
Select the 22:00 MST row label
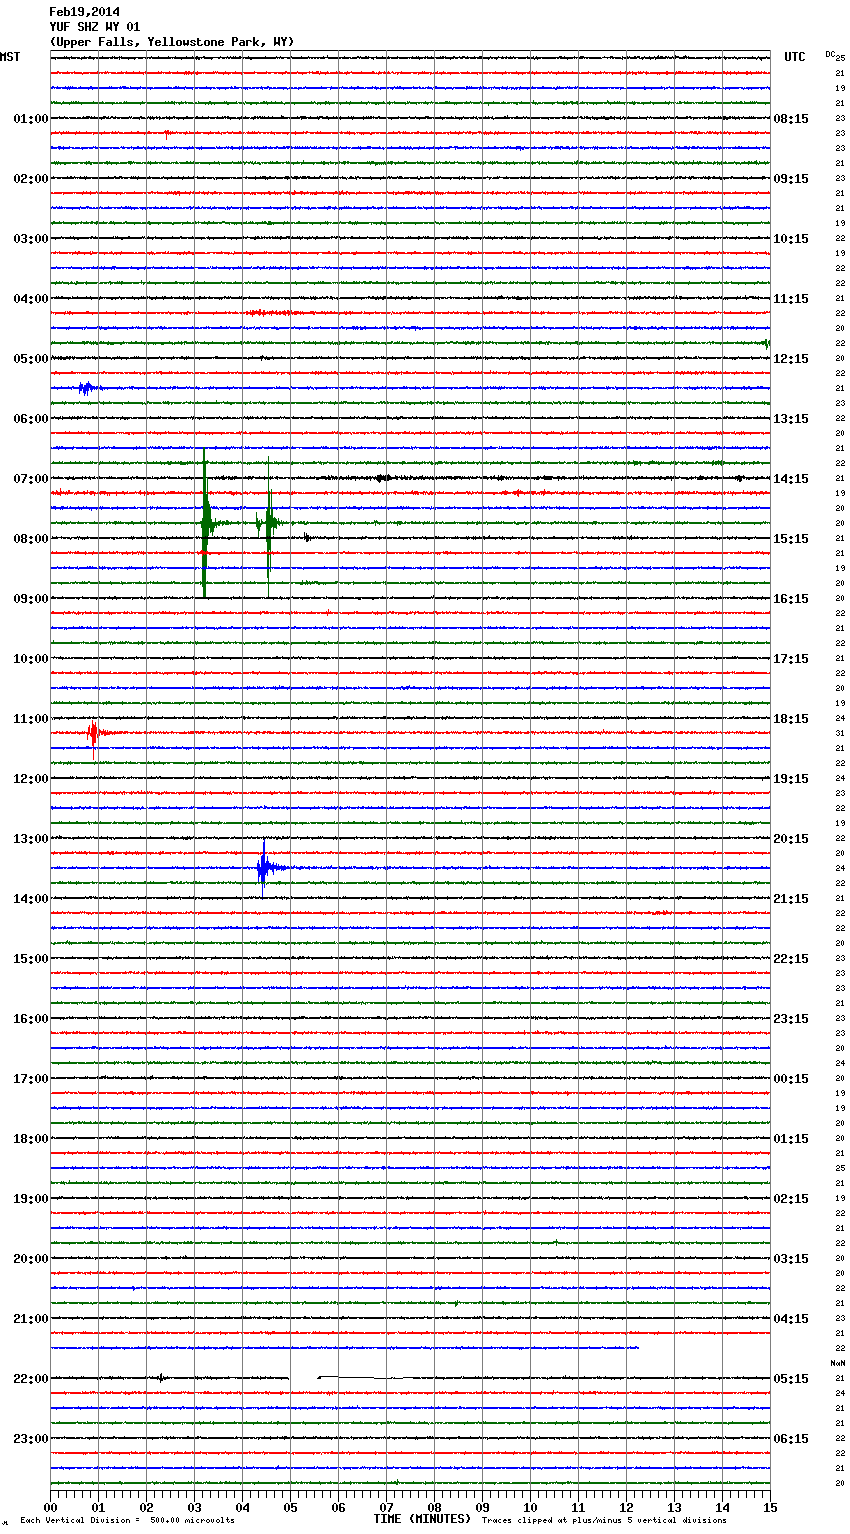pyautogui.click(x=30, y=1379)
